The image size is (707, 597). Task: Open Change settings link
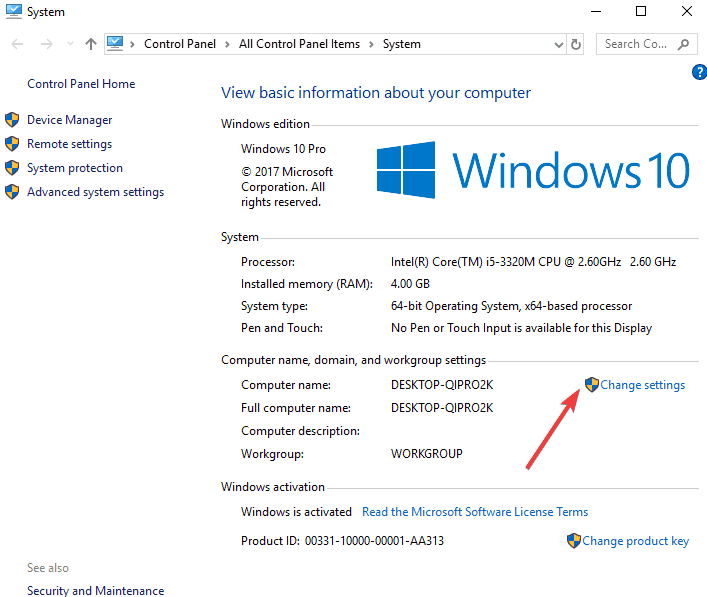(643, 385)
